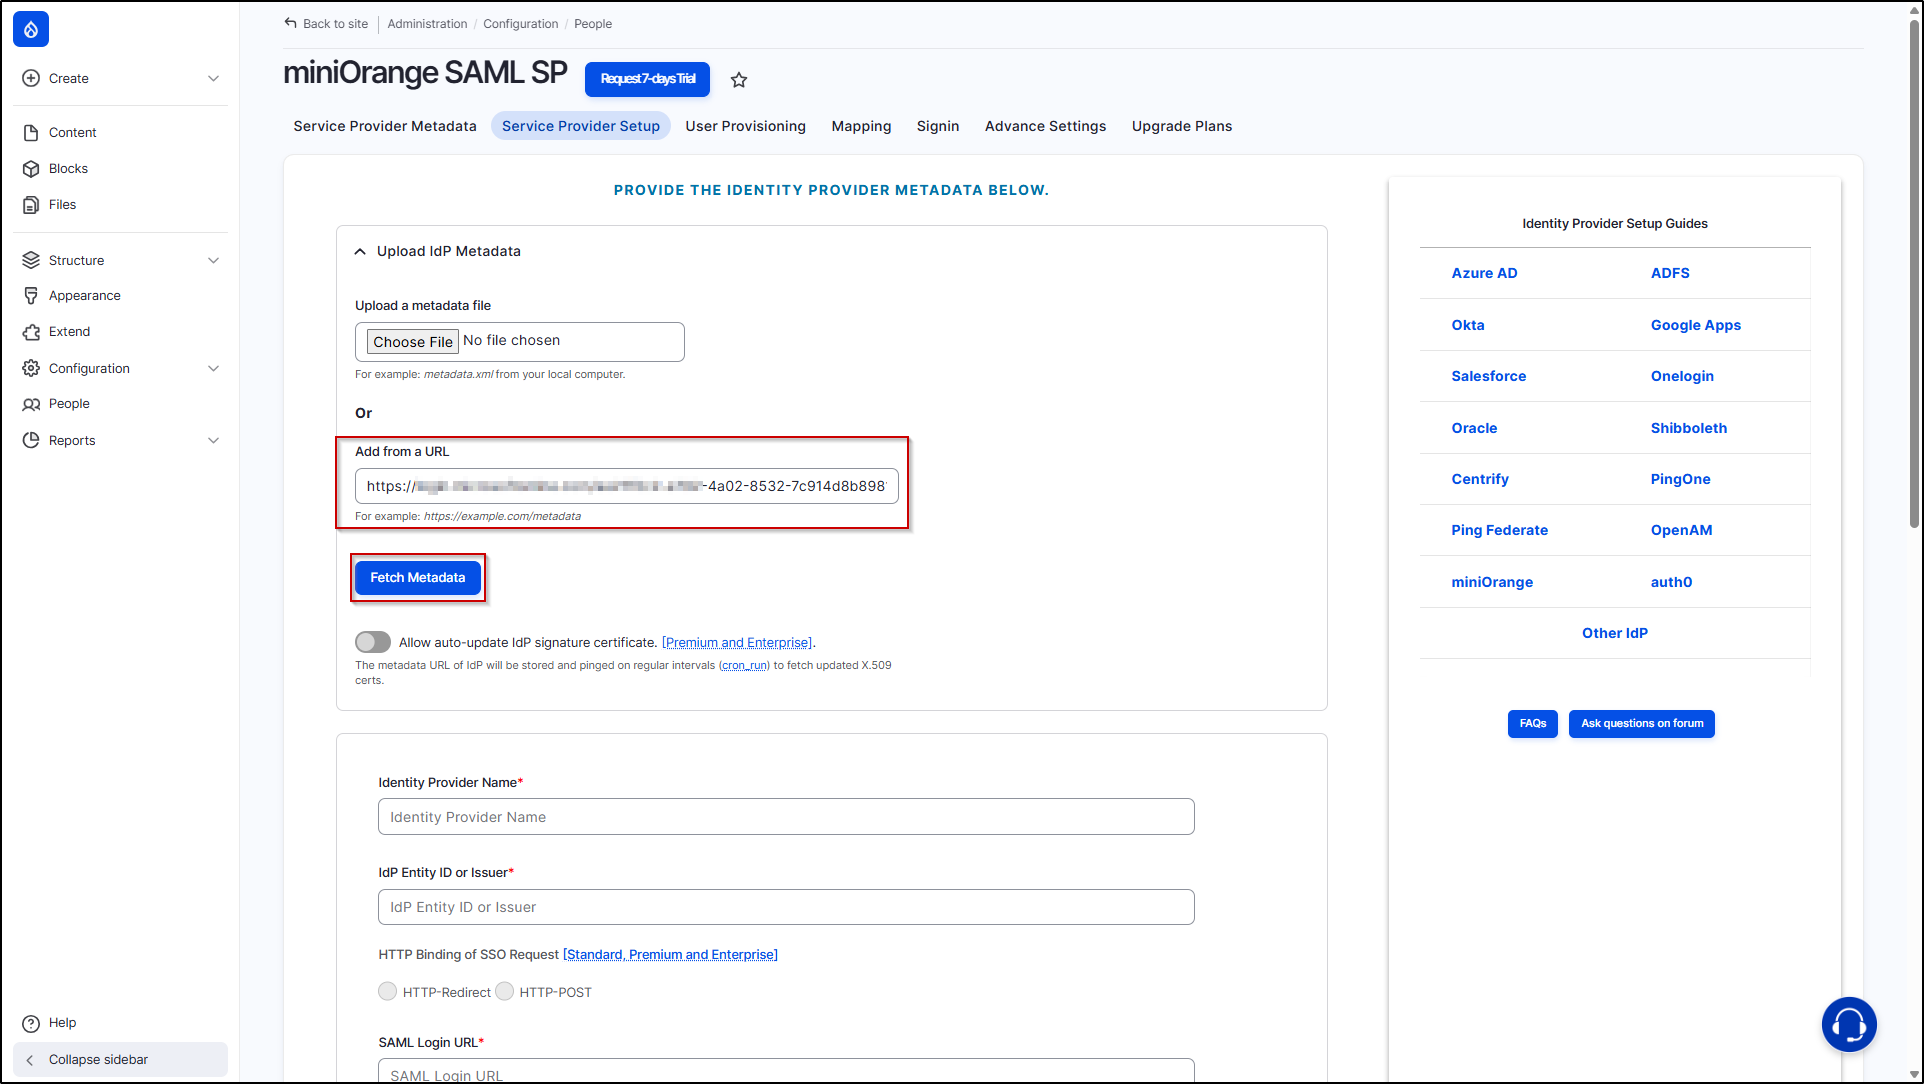Open the Advance Settings tab
Viewport: 1924px width, 1084px height.
pos(1044,126)
